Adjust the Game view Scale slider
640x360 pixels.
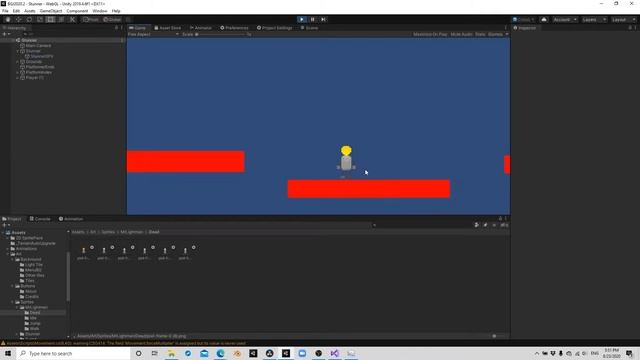click(x=221, y=34)
